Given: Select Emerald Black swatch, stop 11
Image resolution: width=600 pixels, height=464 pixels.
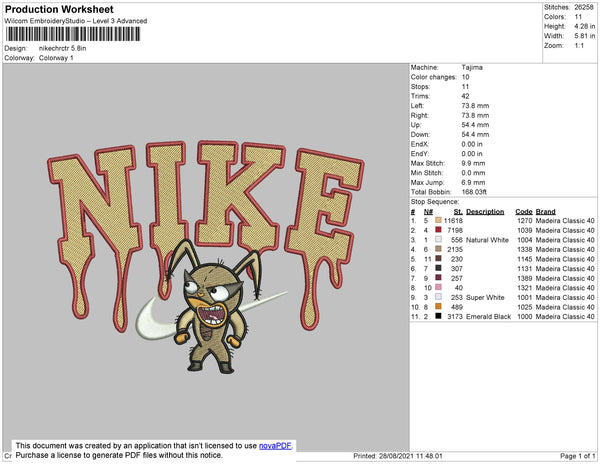Looking at the screenshot, I should (x=438, y=316).
